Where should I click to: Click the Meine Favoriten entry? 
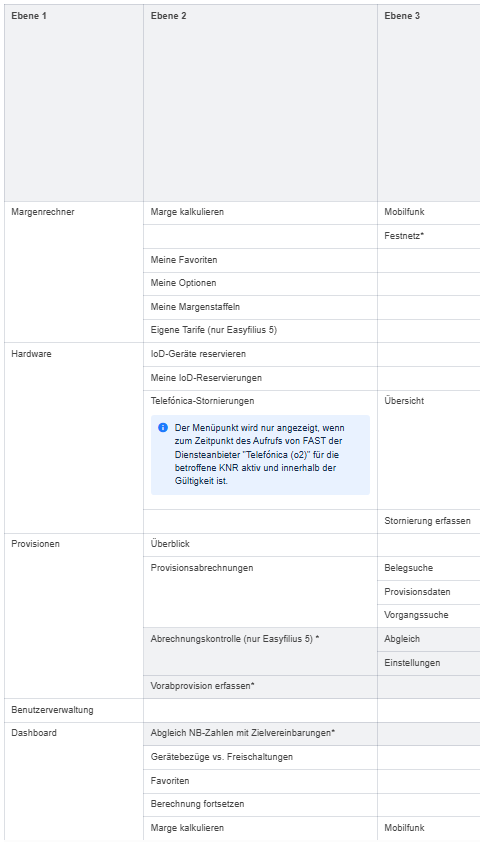pyautogui.click(x=260, y=260)
